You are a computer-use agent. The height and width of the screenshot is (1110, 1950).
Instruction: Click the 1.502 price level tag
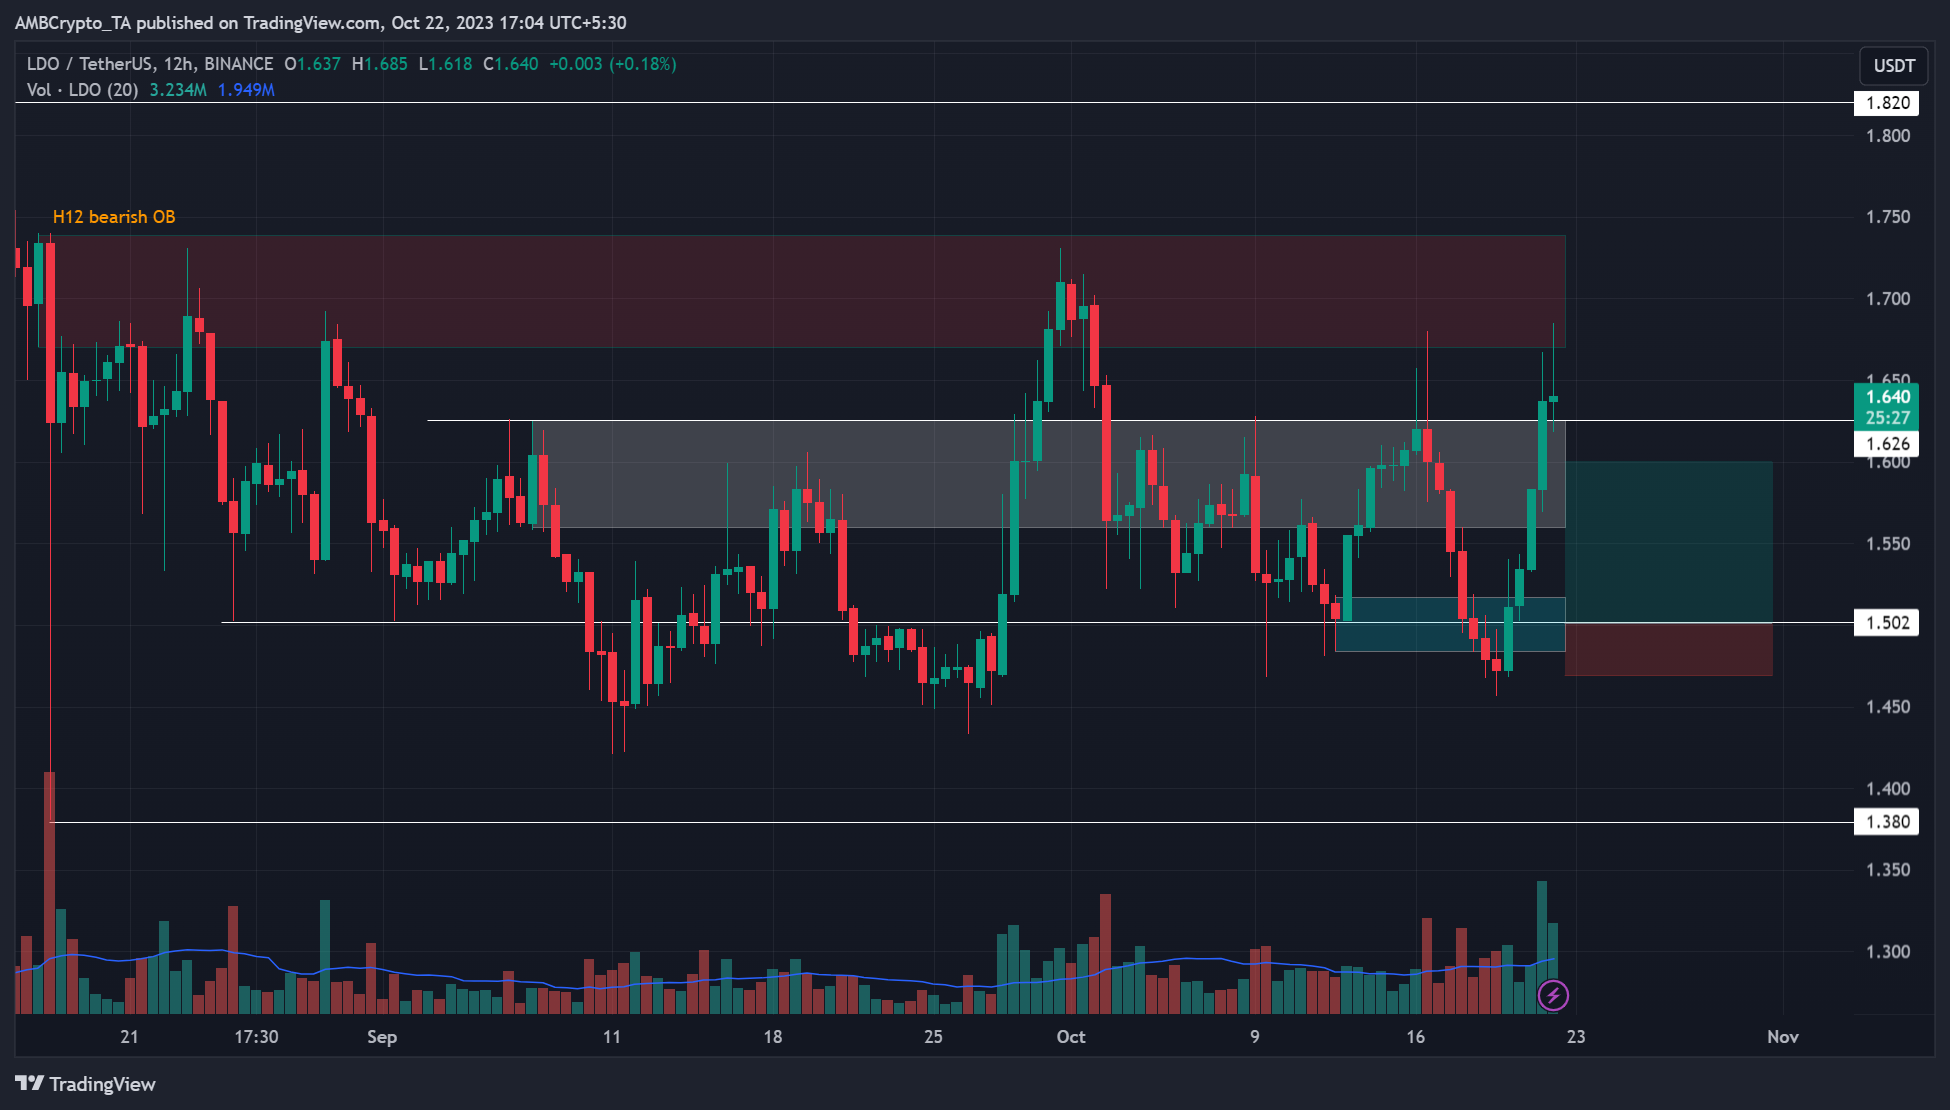pyautogui.click(x=1887, y=623)
